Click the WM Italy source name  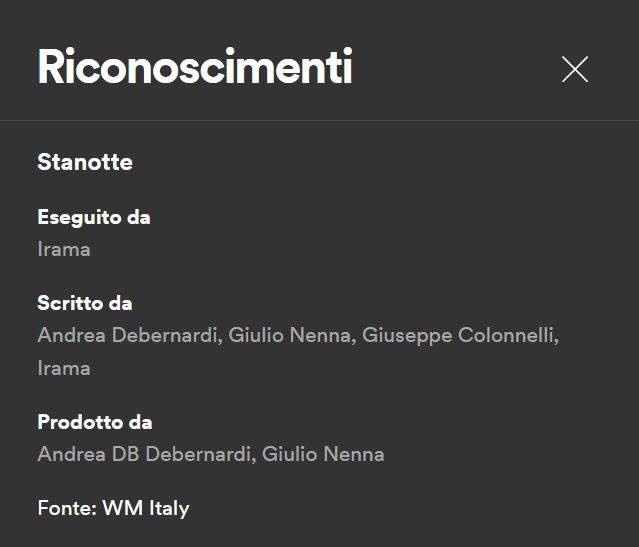(146, 508)
